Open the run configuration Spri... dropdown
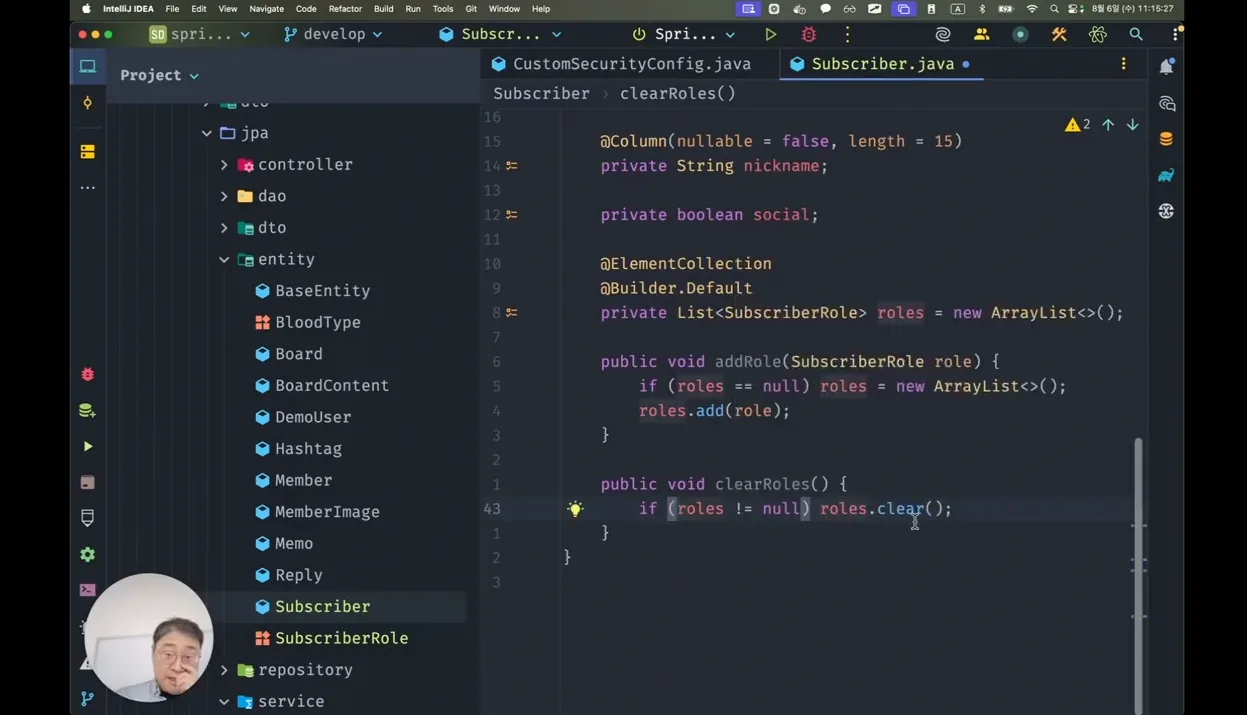The image size is (1247, 715). click(684, 34)
